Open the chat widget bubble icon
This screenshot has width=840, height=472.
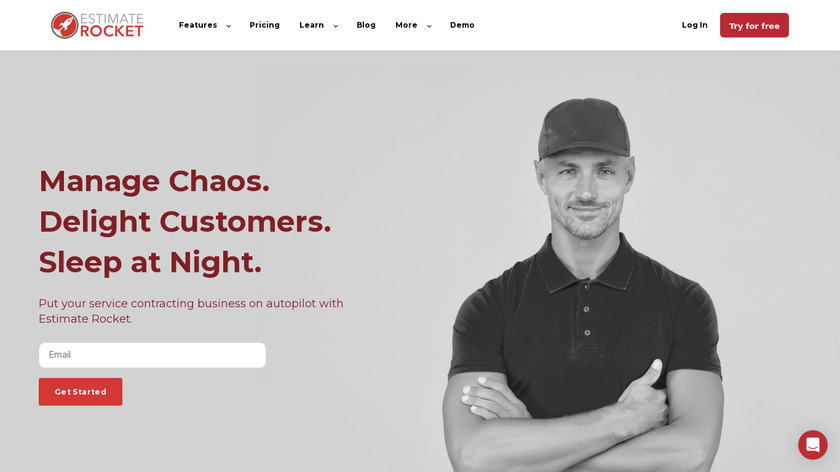pos(813,445)
